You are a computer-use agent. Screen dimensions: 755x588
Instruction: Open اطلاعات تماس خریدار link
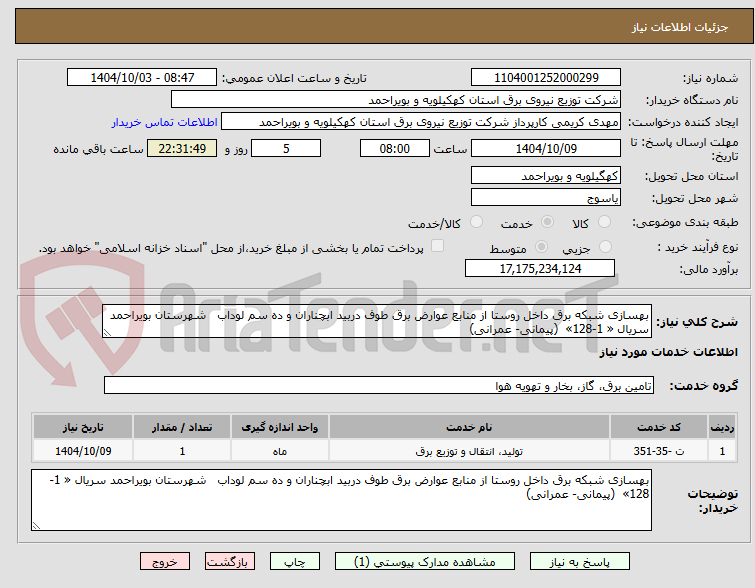[165, 122]
